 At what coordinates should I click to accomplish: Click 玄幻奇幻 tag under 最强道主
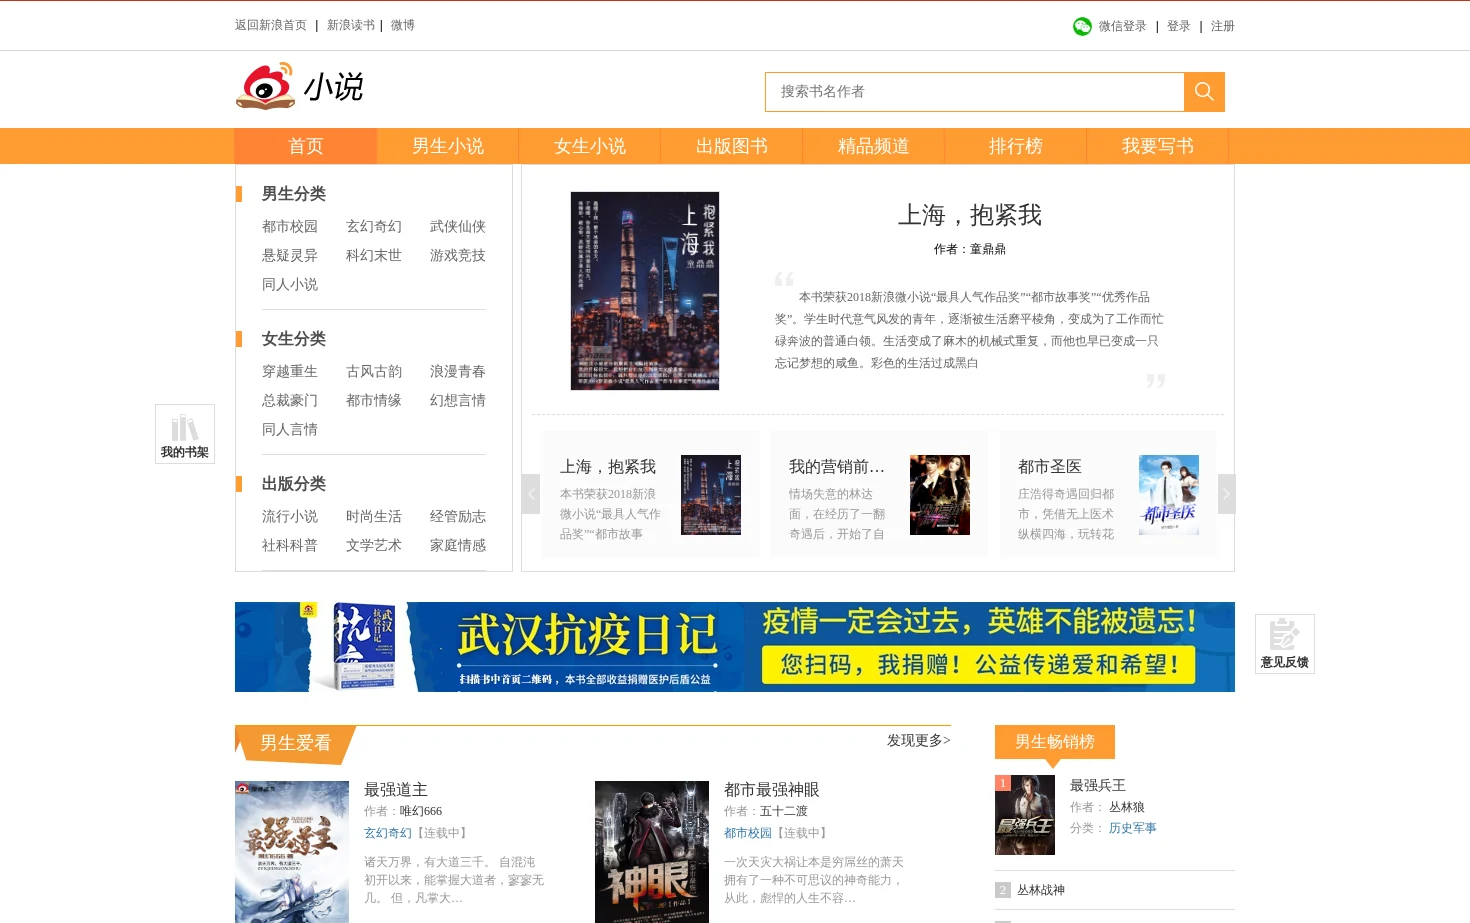coord(388,833)
